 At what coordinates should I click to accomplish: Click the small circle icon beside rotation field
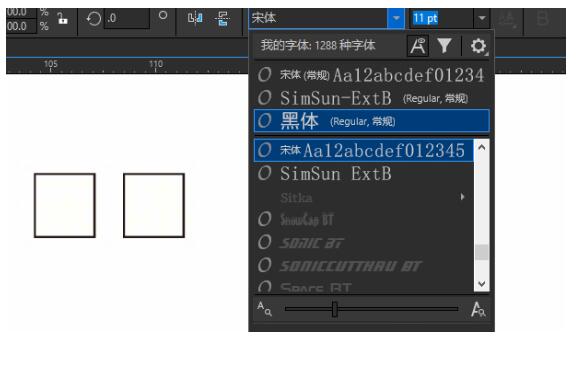163,15
